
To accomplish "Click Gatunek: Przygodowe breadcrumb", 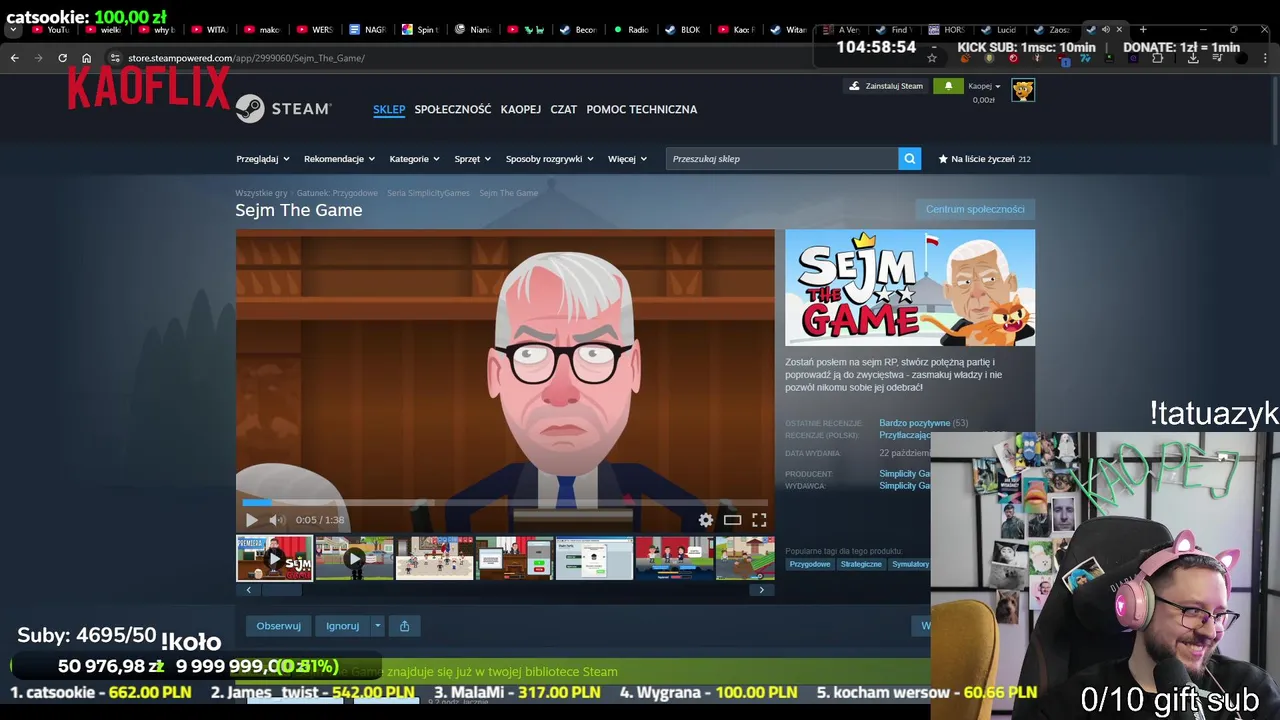I will [x=337, y=193].
